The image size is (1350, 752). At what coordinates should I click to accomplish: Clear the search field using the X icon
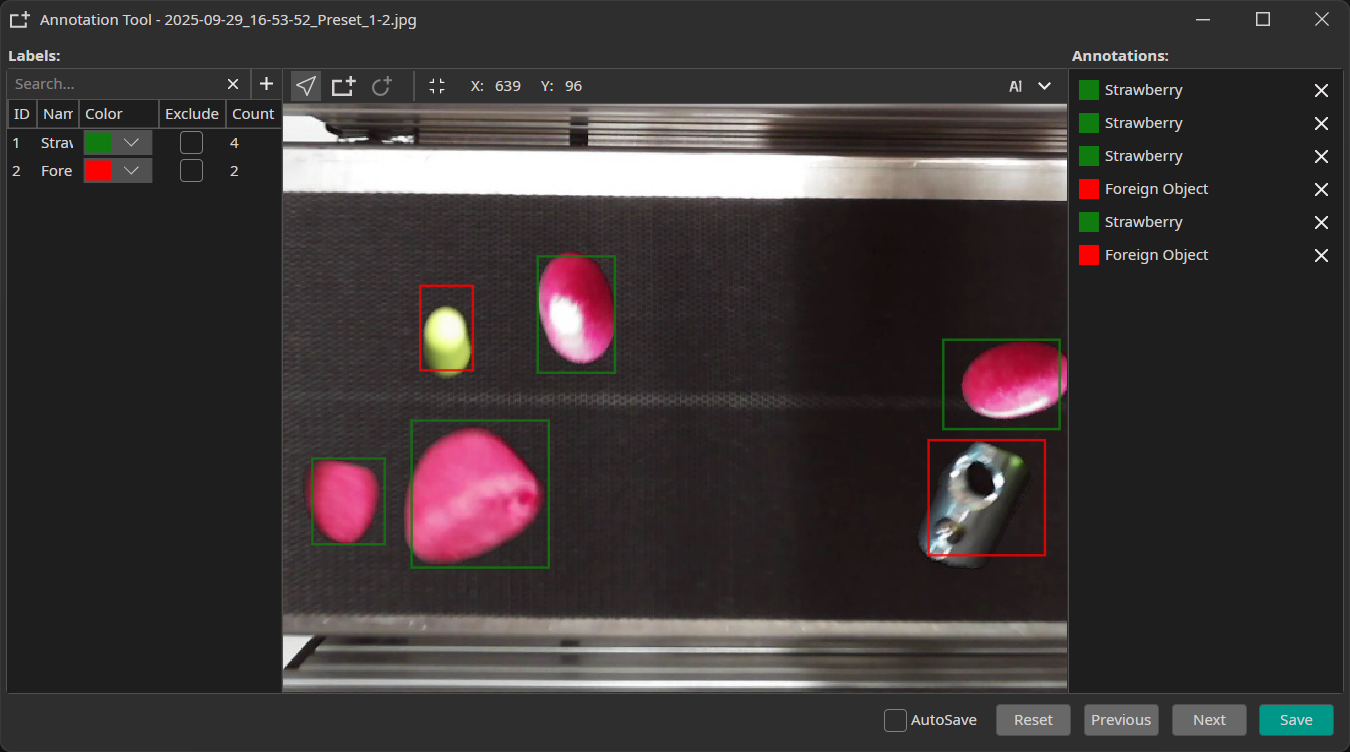click(x=232, y=84)
